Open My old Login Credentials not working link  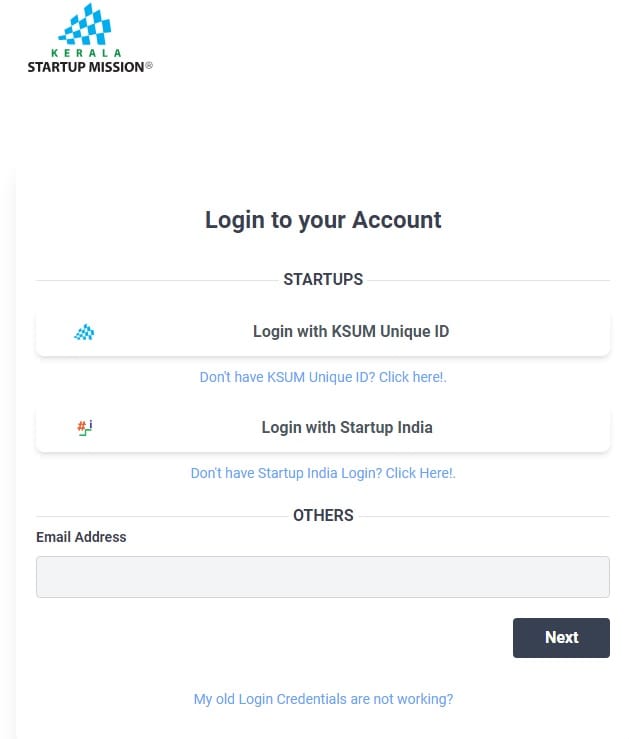pyautogui.click(x=323, y=699)
